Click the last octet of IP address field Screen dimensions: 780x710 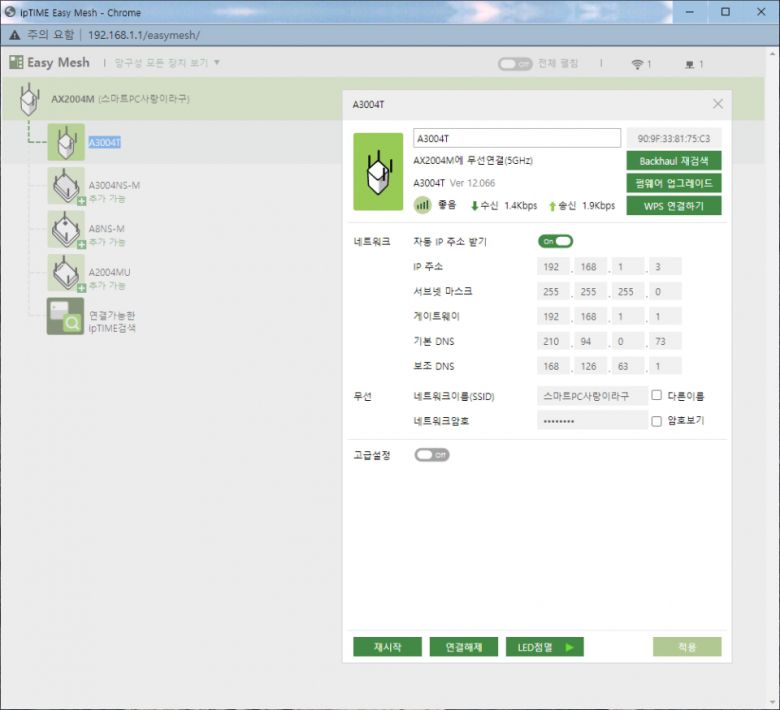point(665,267)
